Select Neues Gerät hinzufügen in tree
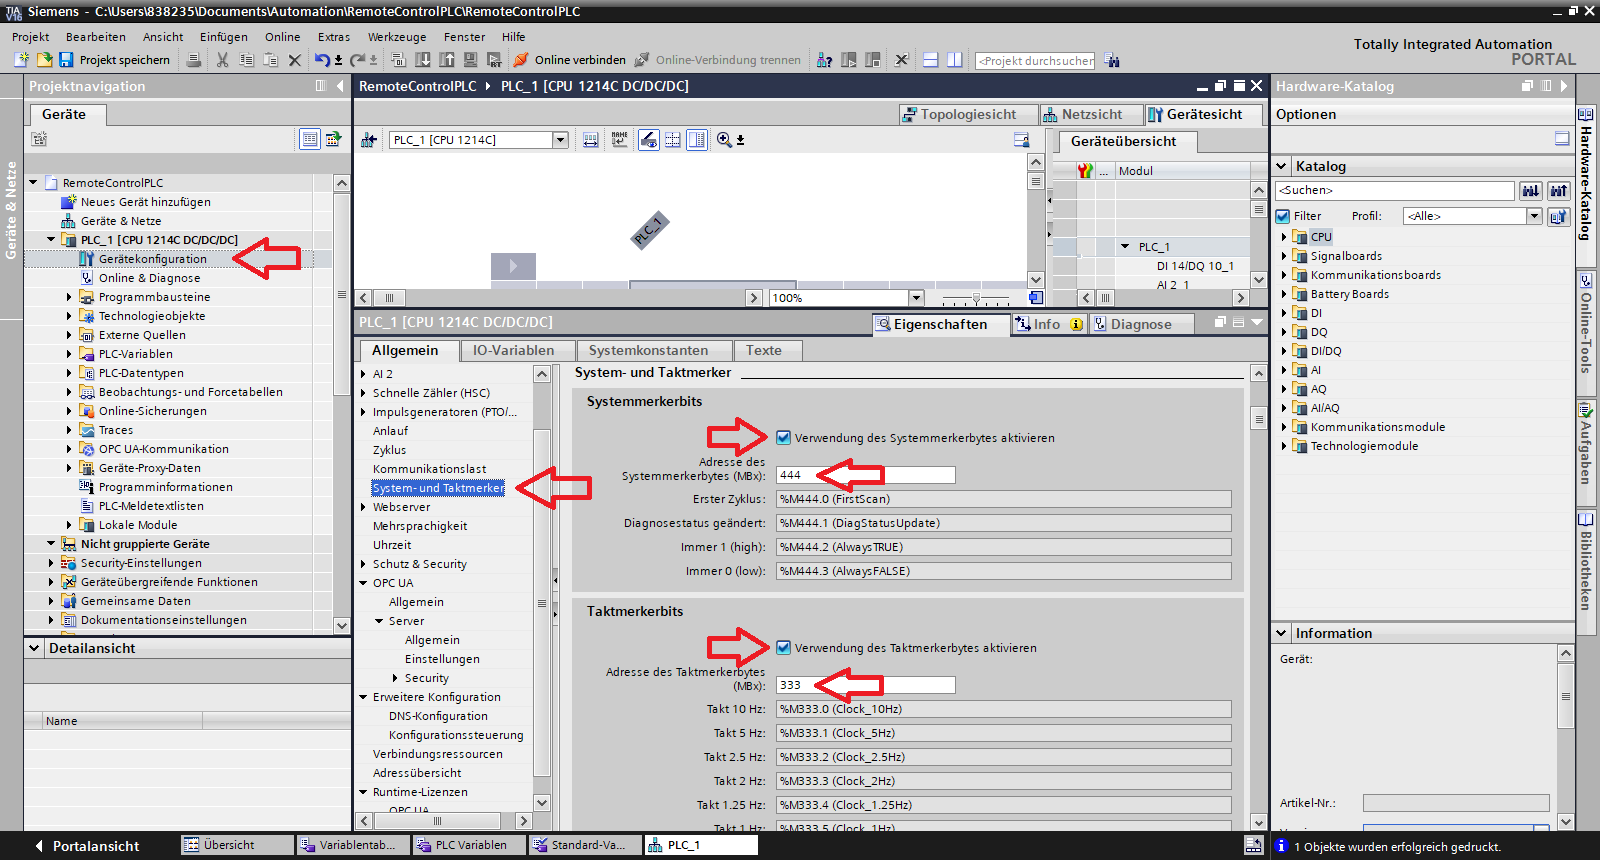The image size is (1600, 860). click(145, 202)
